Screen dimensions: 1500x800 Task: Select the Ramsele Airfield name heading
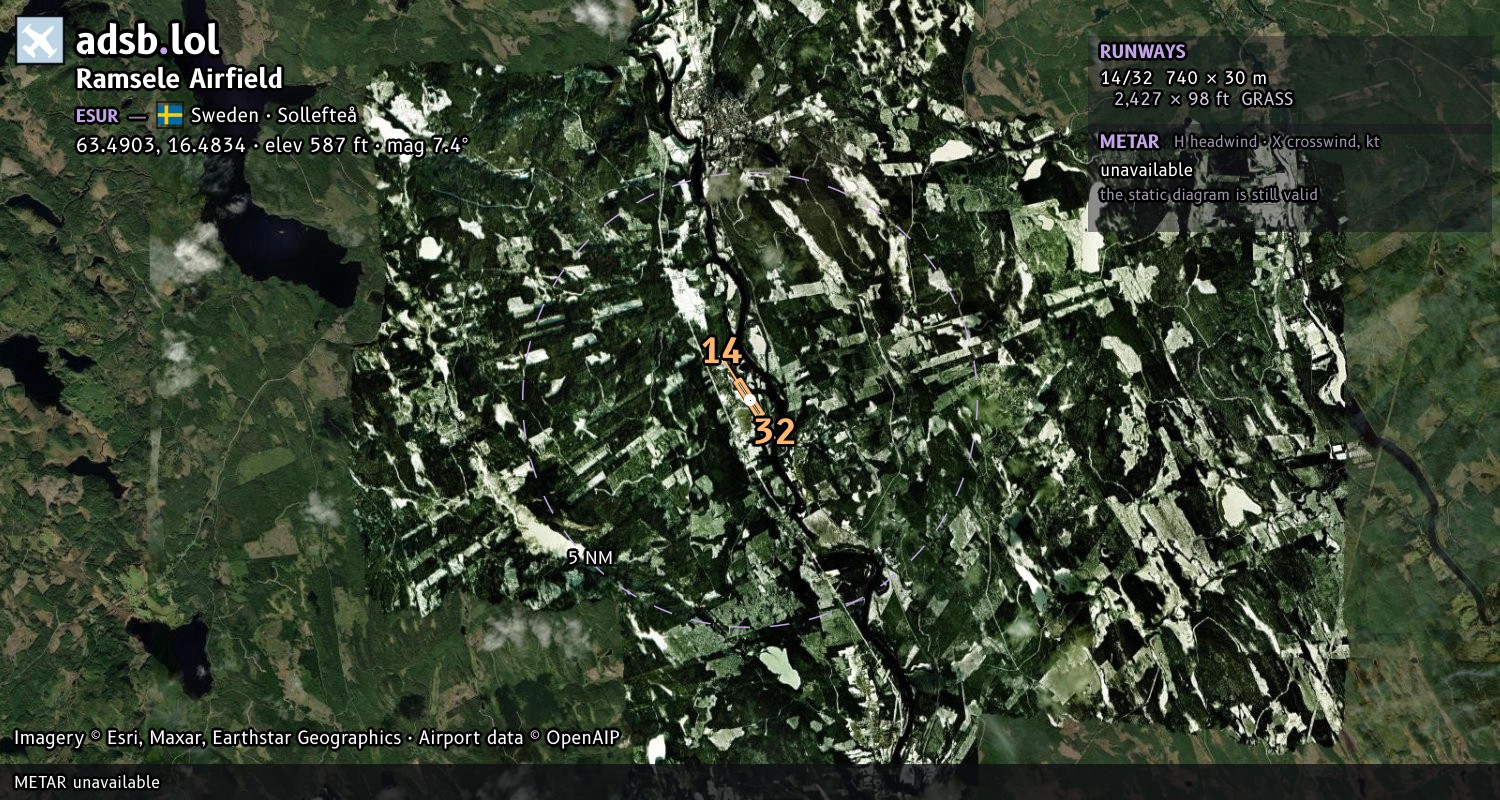click(179, 78)
